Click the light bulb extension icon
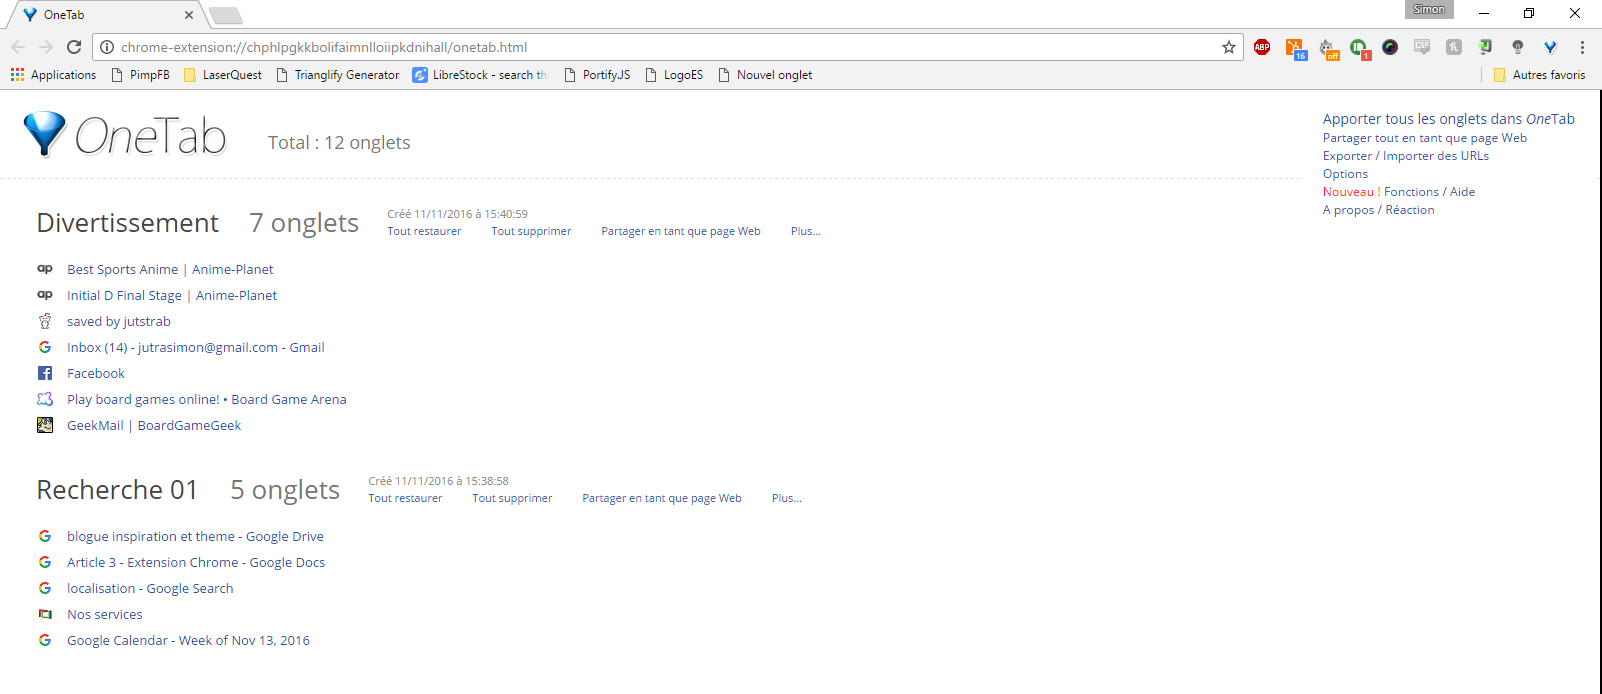Viewport: 1602px width, 694px height. point(1518,47)
